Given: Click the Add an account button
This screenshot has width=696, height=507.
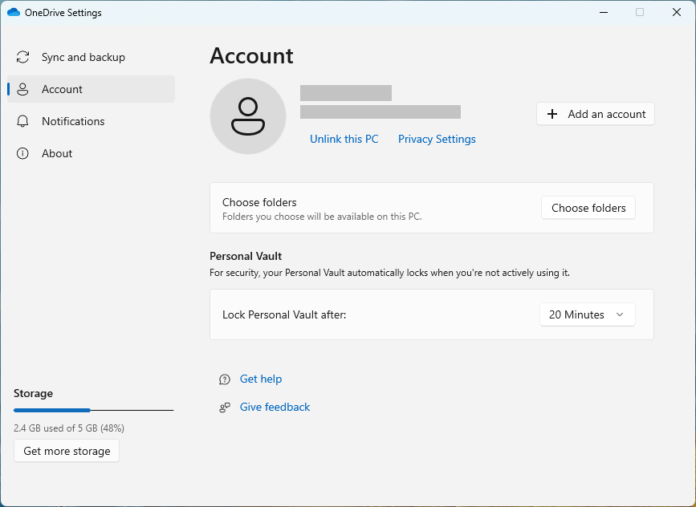Looking at the screenshot, I should (x=595, y=114).
